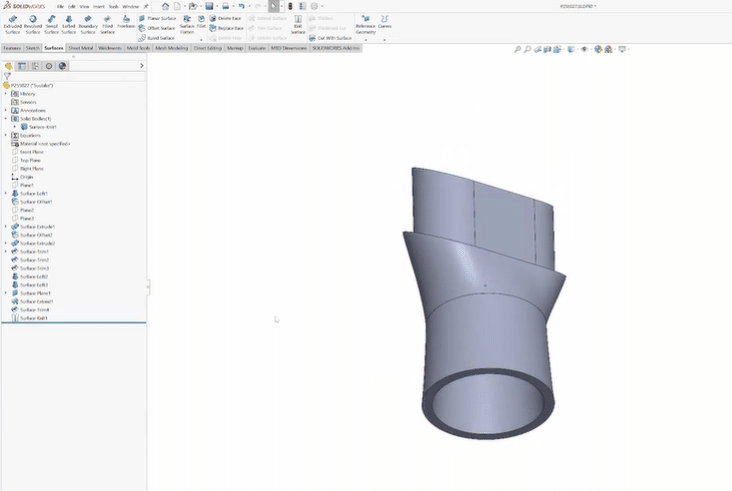Select the Material <not specified> item
Screen dimensions: 732x491
(41, 144)
